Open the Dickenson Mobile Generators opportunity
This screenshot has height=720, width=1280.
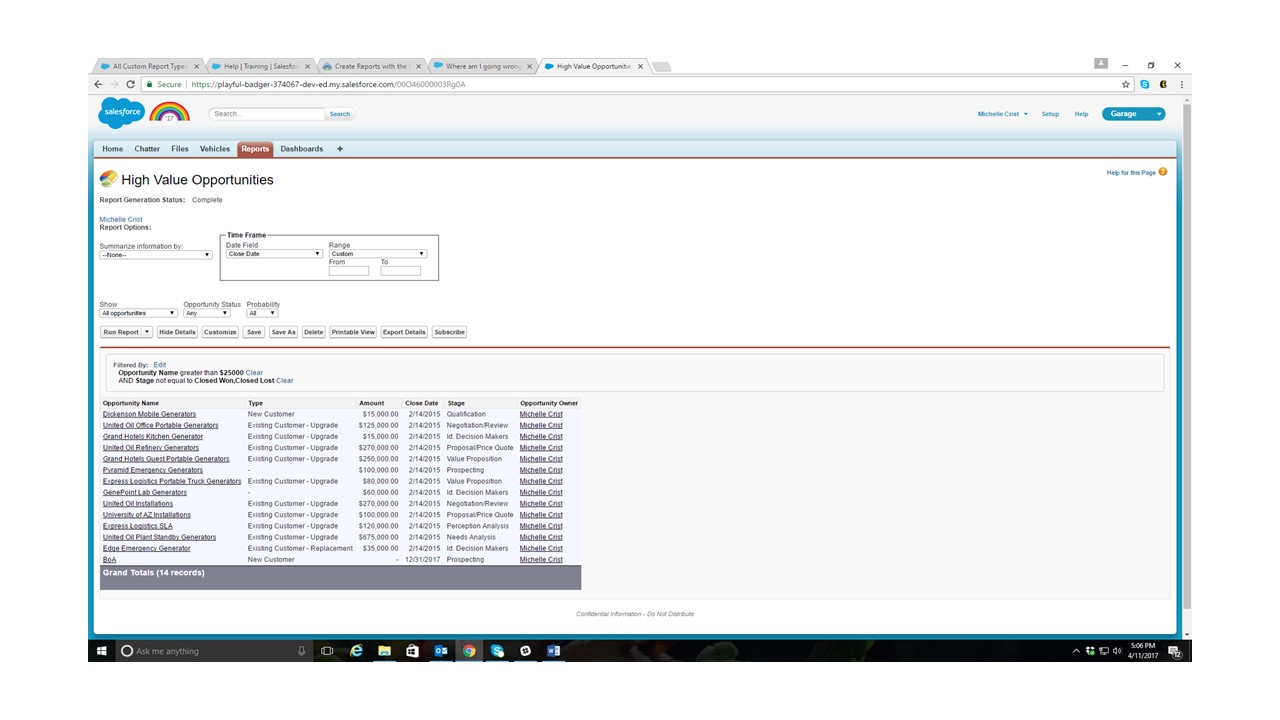pyautogui.click(x=150, y=414)
